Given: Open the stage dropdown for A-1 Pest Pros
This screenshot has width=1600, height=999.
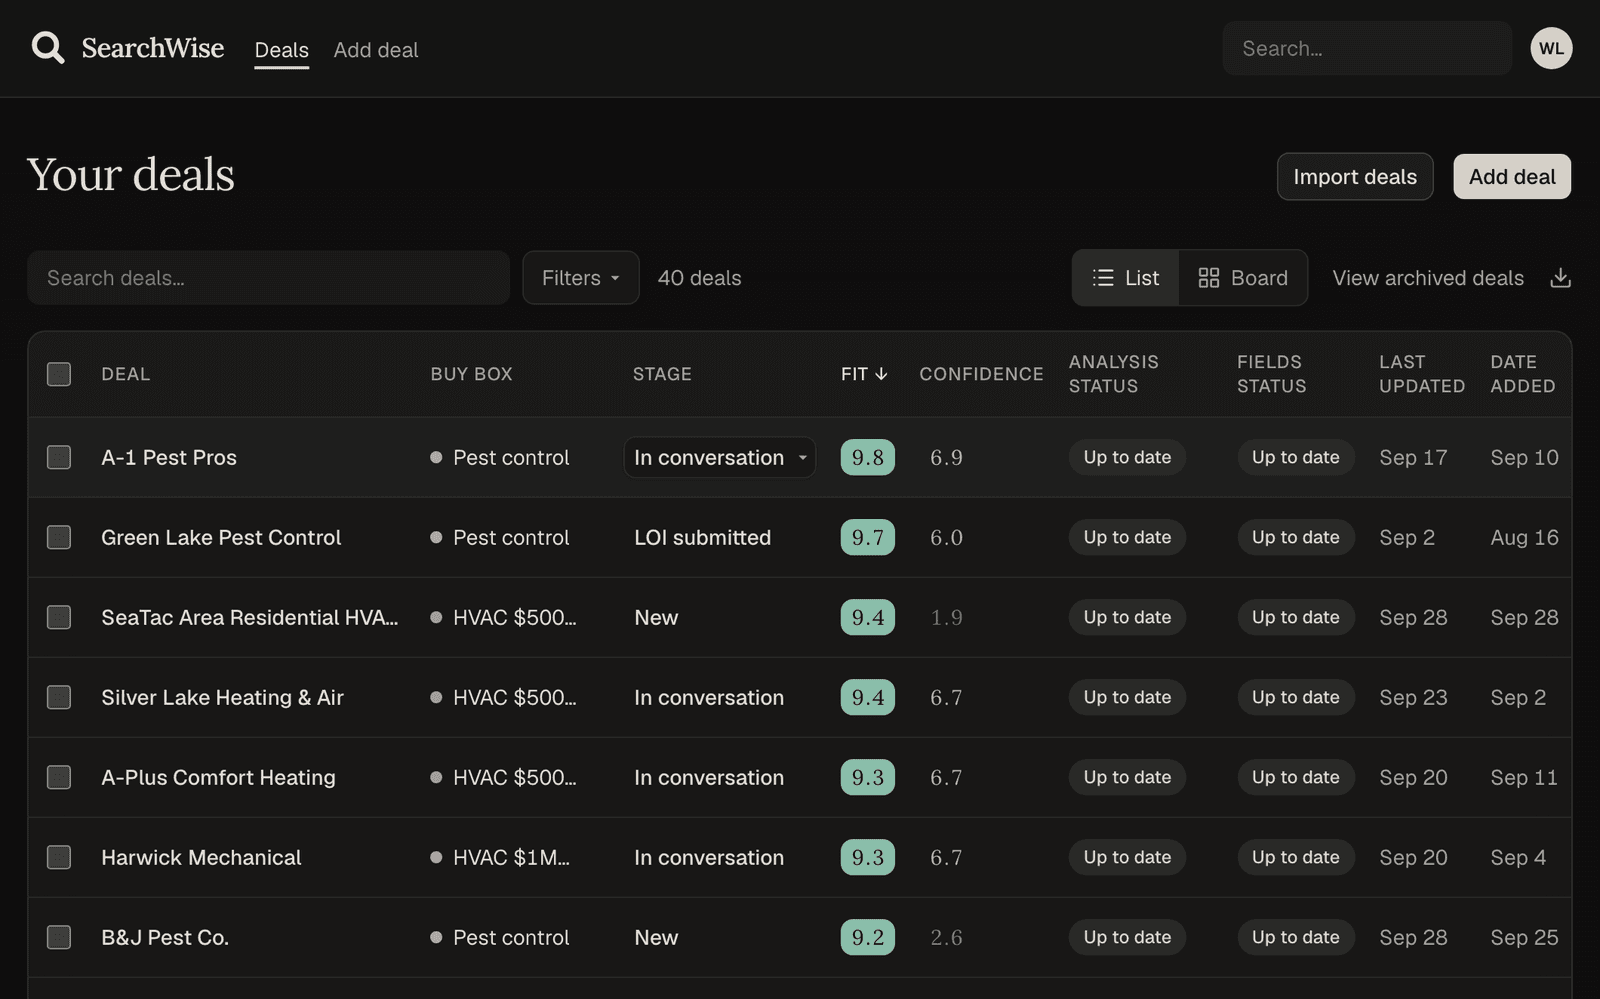Looking at the screenshot, I should (x=720, y=457).
